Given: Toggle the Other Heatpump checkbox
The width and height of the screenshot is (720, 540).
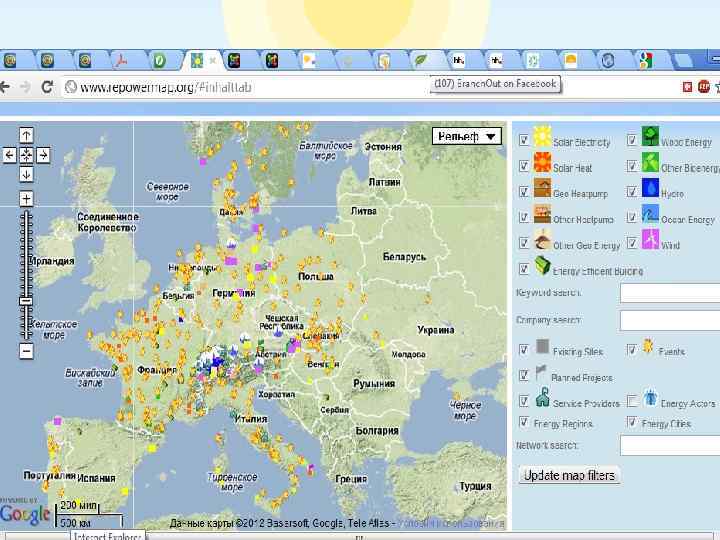Looking at the screenshot, I should coord(524,217).
